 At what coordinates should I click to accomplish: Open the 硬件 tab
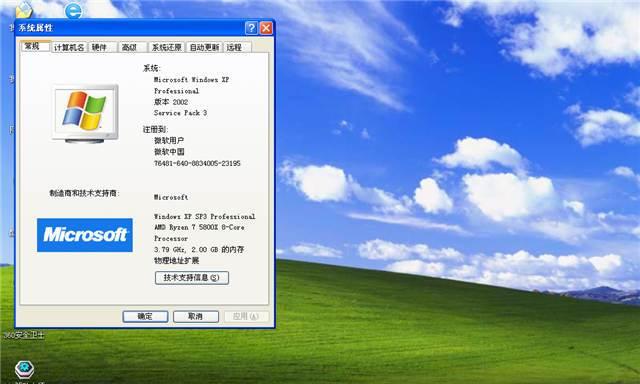coord(102,47)
